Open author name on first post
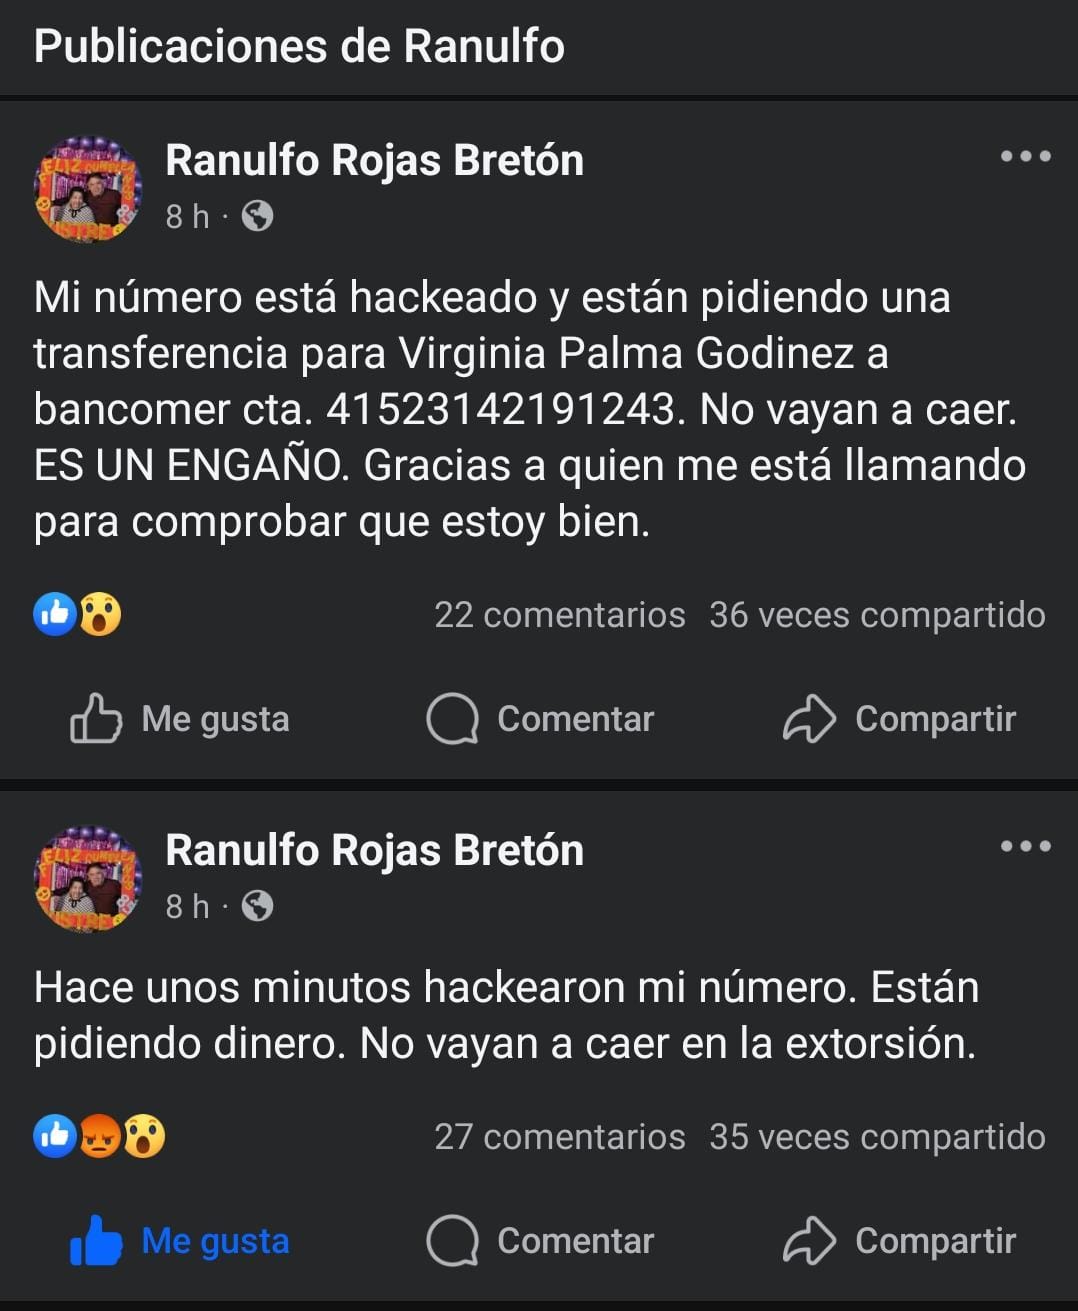This screenshot has height=1311, width=1078. (x=374, y=160)
